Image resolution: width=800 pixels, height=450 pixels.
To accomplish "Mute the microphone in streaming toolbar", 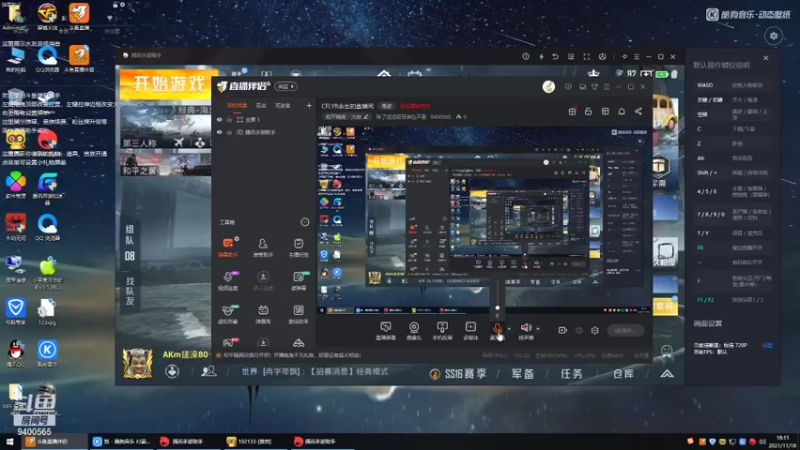I will click(497, 330).
